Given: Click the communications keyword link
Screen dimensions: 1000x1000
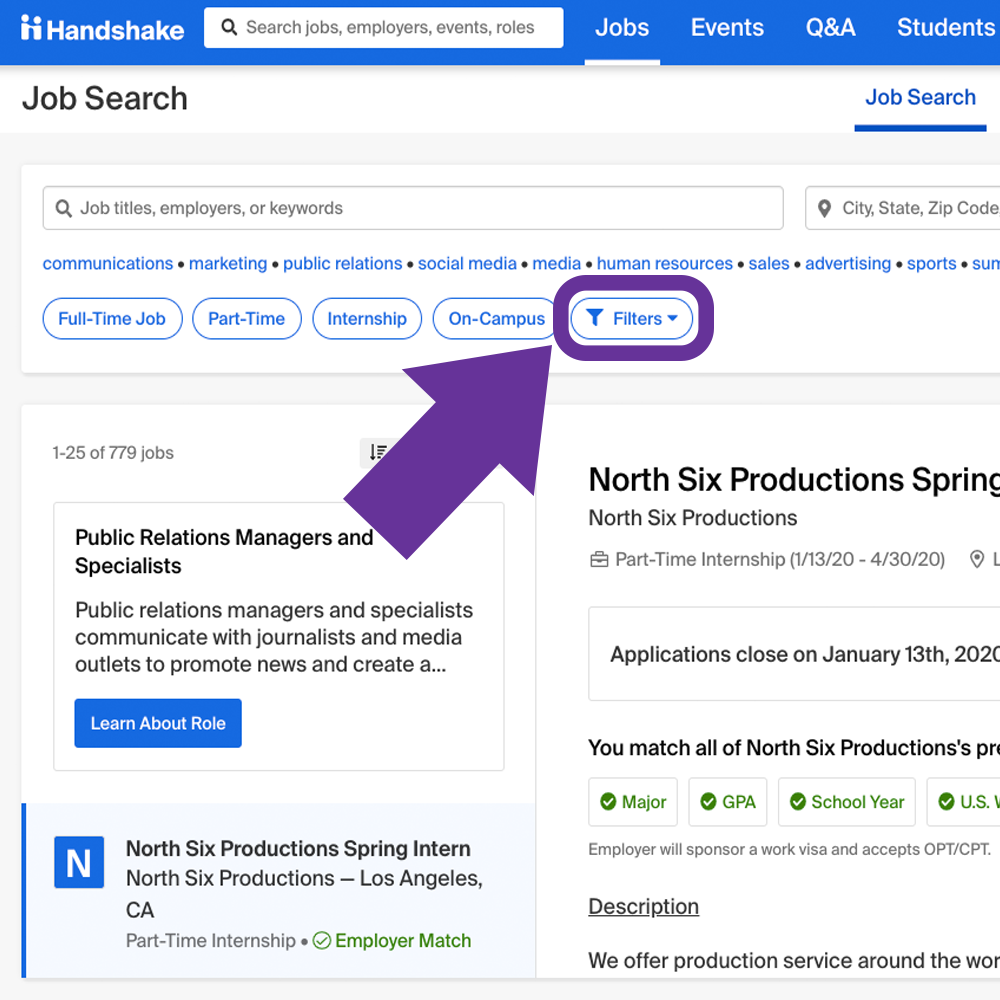Looking at the screenshot, I should point(108,263).
